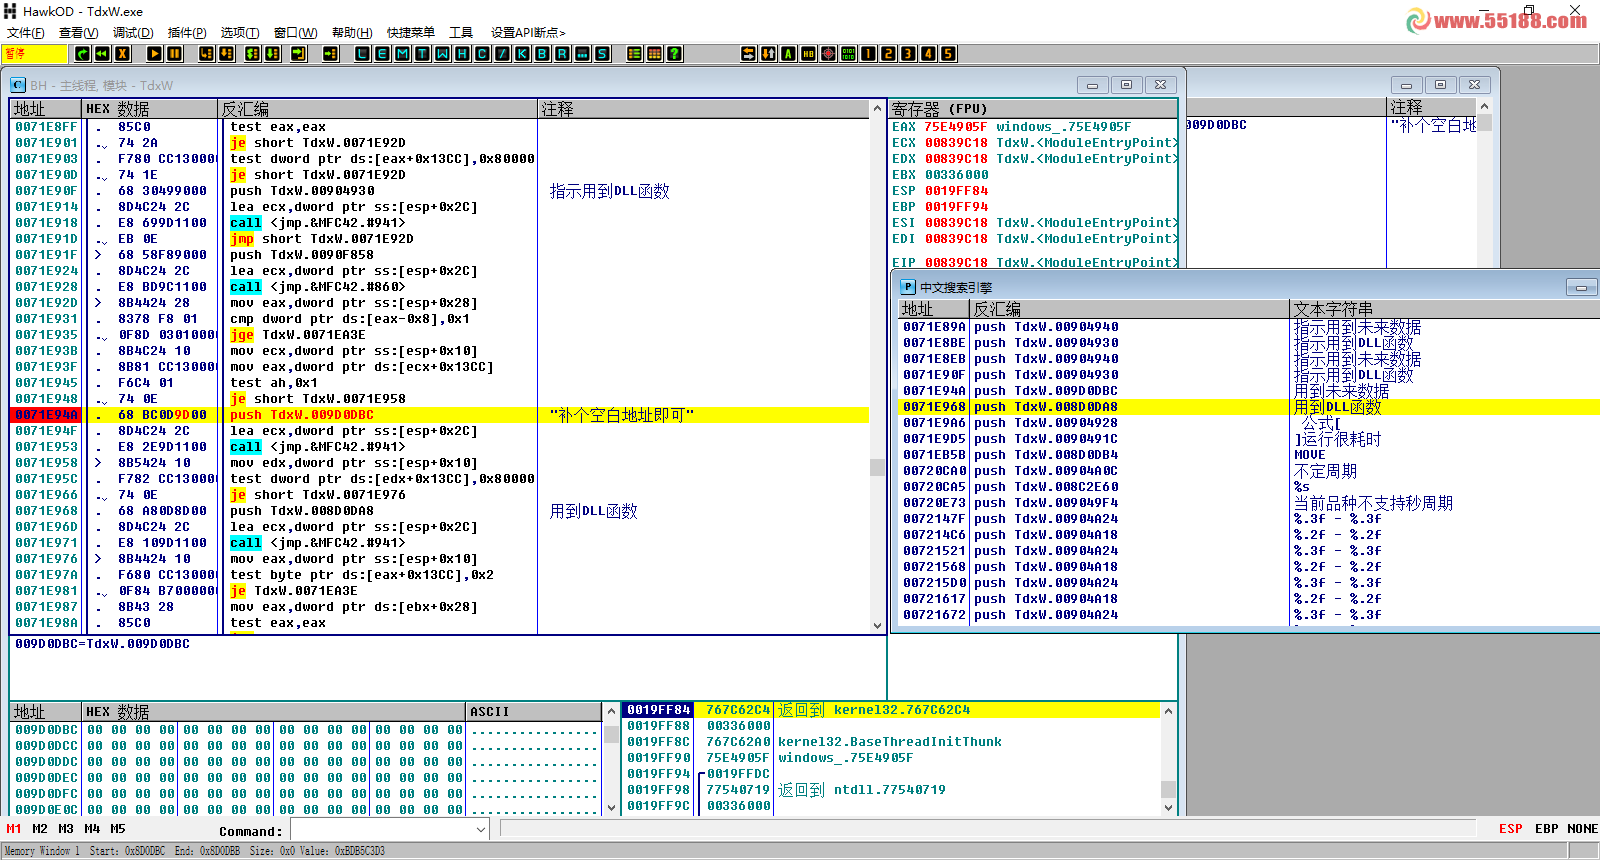Click 文本字符串 column header in search window
1600x860 pixels.
pos(1444,309)
